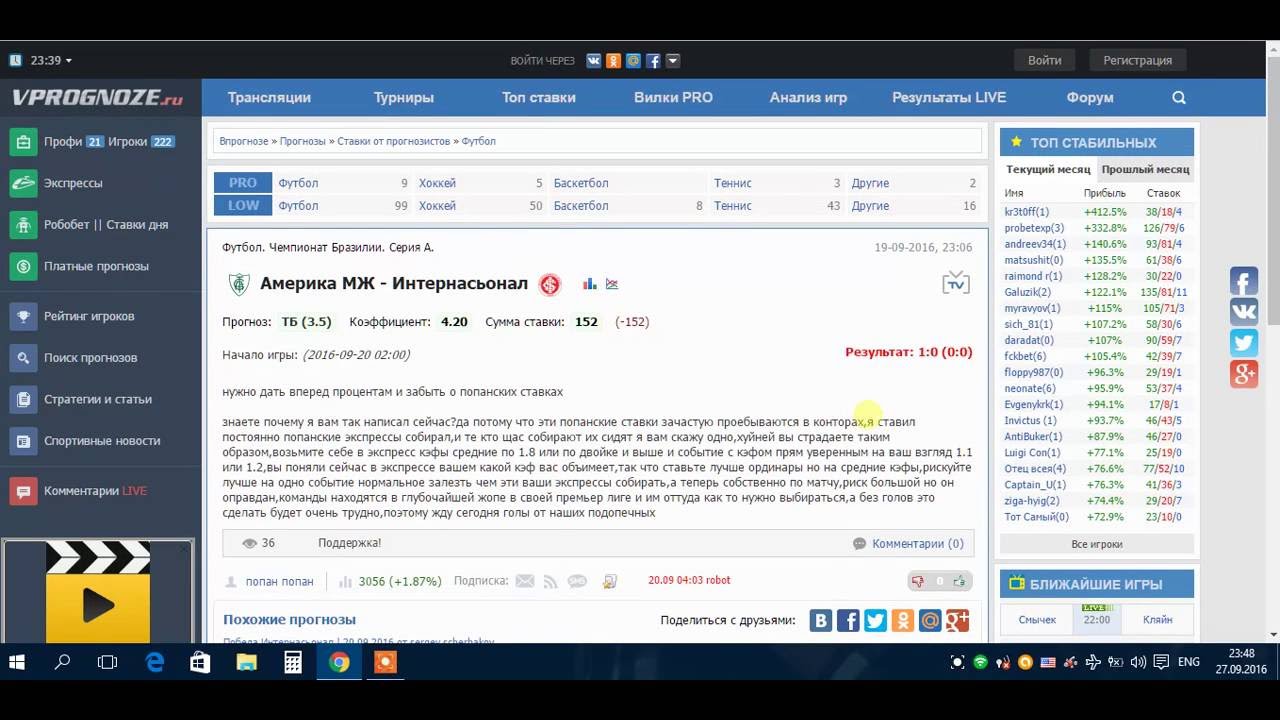Click the TV broadcast icon for the match
Viewport: 1280px width, 720px height.
click(x=956, y=283)
